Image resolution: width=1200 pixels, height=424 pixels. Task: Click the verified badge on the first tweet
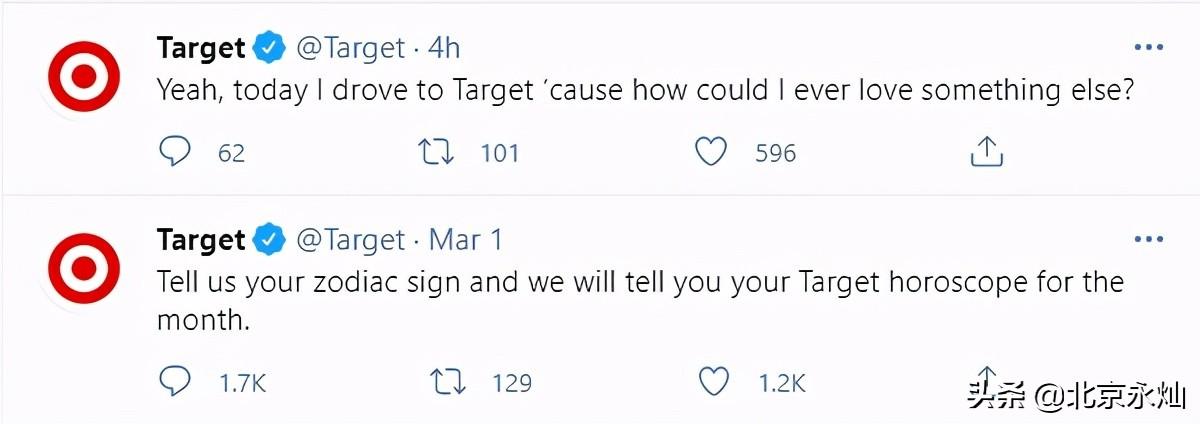point(268,47)
